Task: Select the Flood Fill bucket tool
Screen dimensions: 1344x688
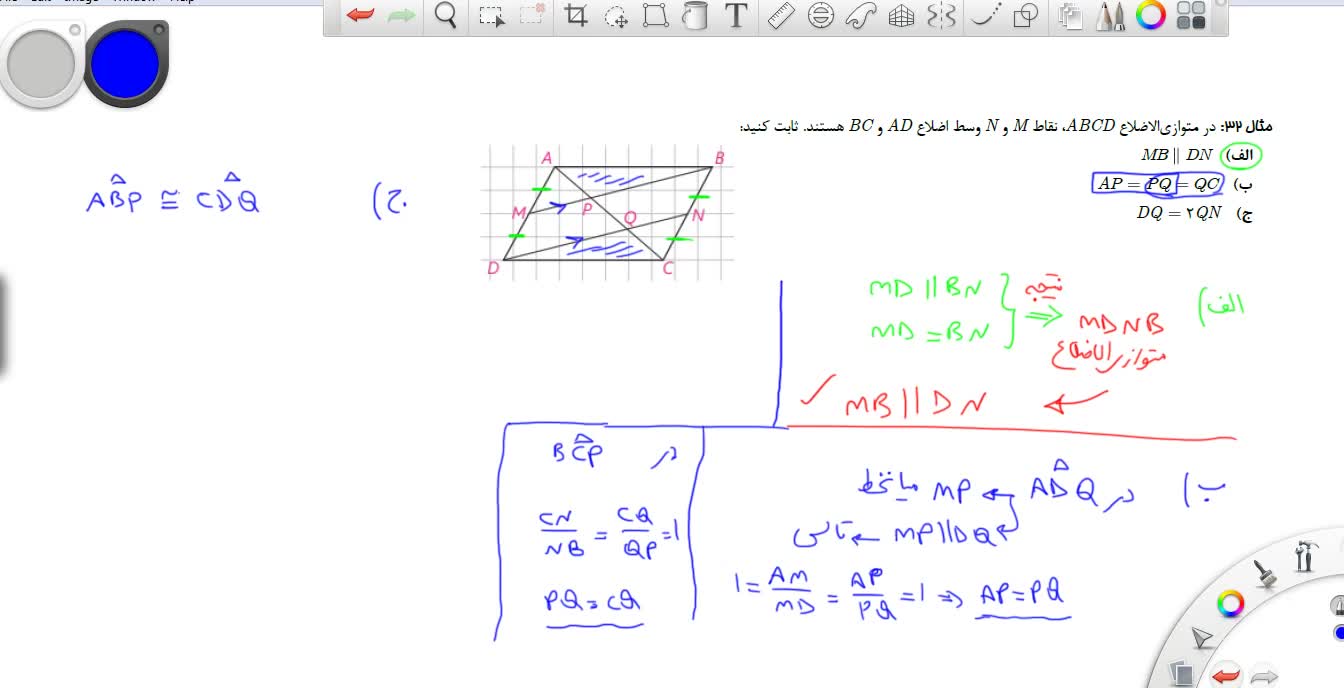Action: pyautogui.click(x=695, y=15)
